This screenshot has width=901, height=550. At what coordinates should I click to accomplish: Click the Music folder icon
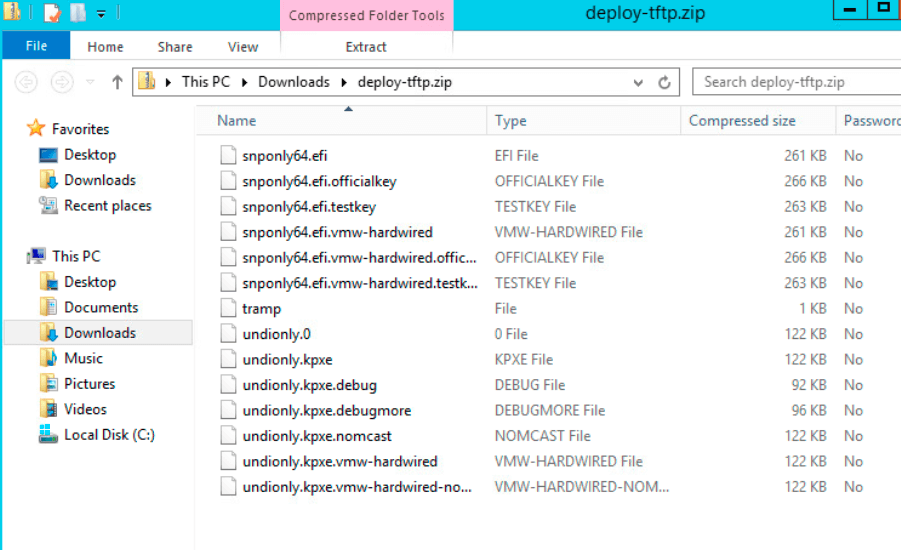(48, 357)
